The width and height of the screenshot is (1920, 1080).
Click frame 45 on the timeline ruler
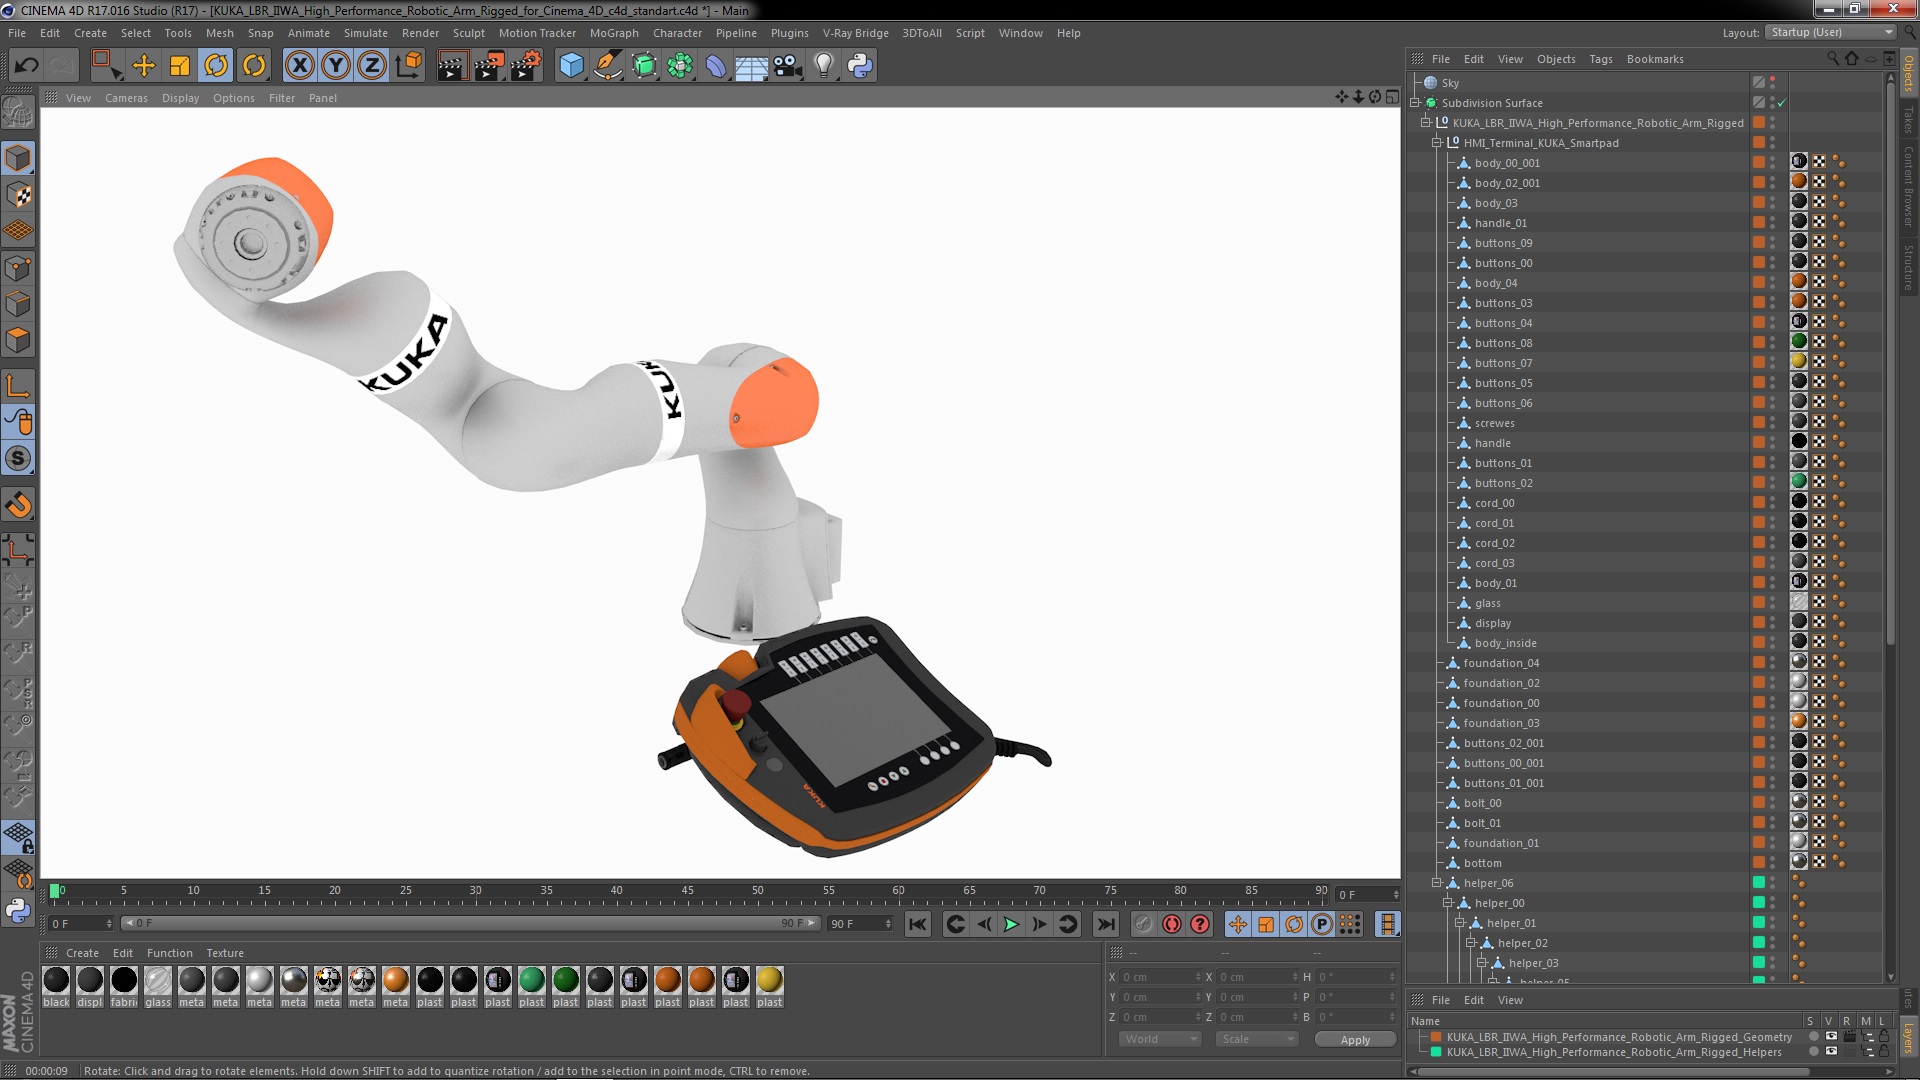point(687,891)
